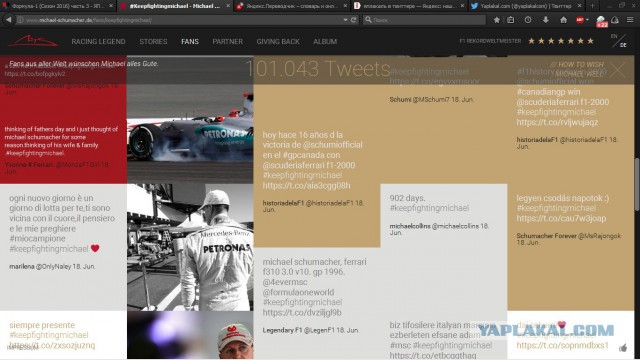This screenshot has width=640, height=360.
Task: Open link t.co/rvljwujaqz in canadiangp tweet
Action: click(x=557, y=122)
